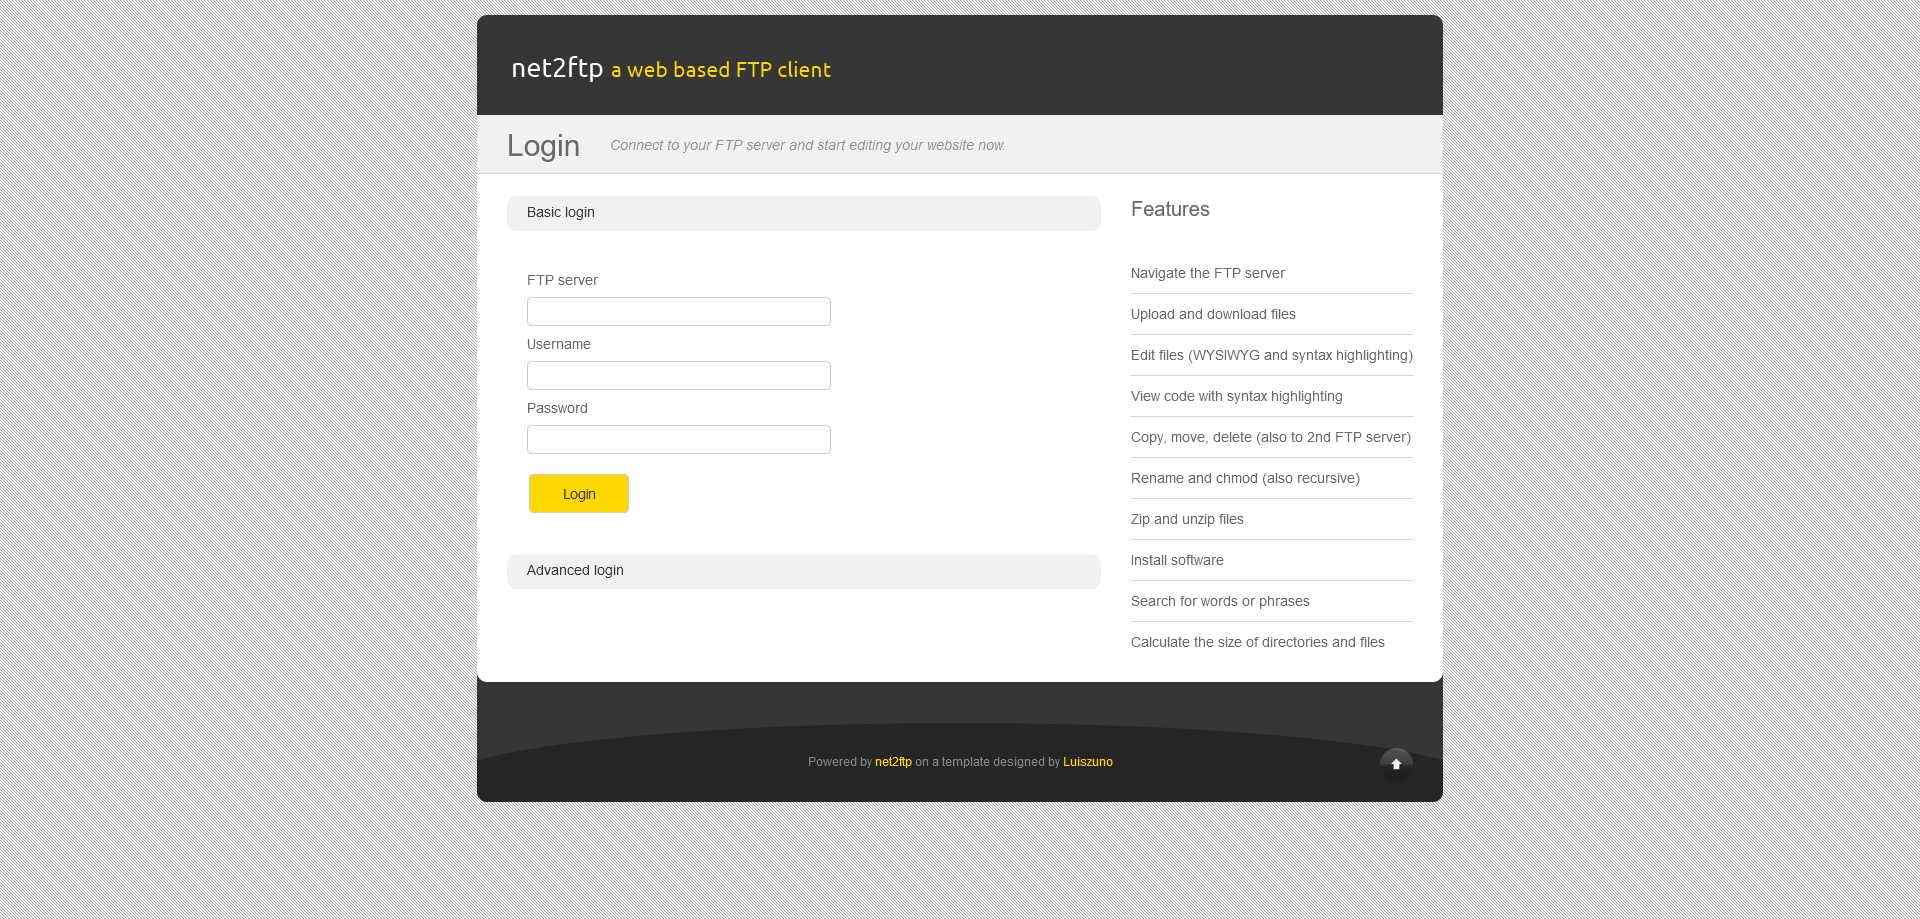Viewport: 1920px width, 919px height.
Task: Collapse the Basic login section header
Action: click(x=803, y=213)
